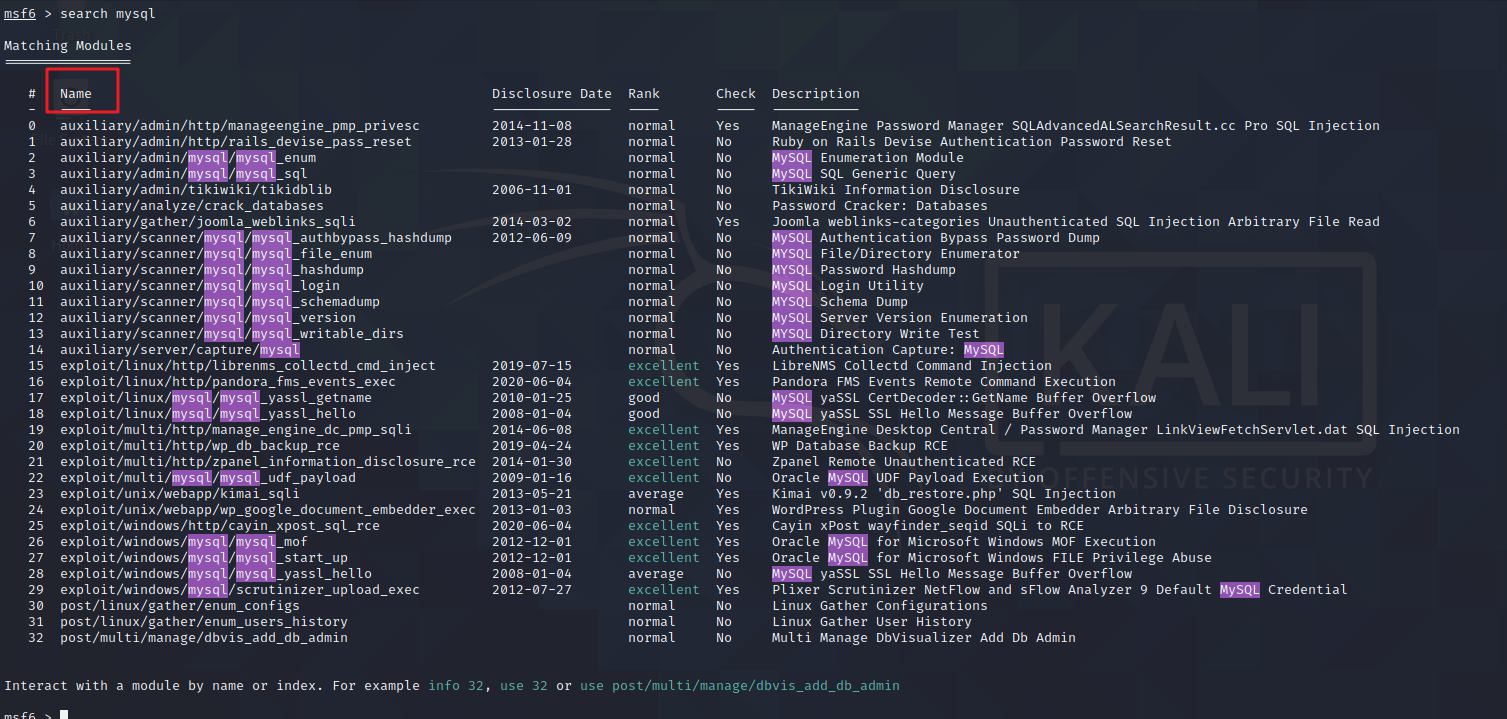1507x719 pixels.
Task: Select module auxiliary/server/capture/mysql
Action: [x=180, y=350]
